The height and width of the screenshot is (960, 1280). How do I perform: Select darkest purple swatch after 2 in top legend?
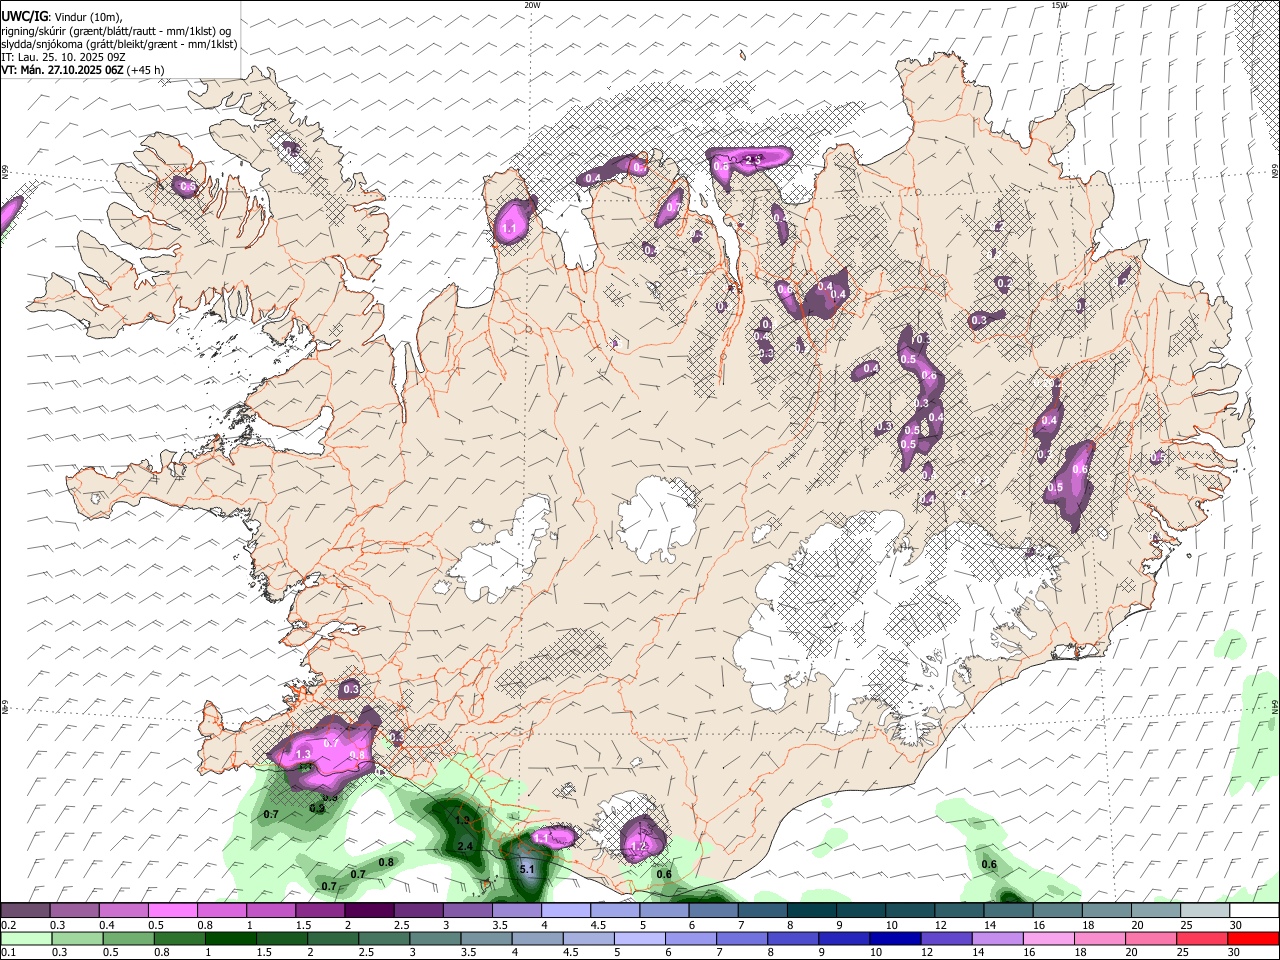point(369,911)
